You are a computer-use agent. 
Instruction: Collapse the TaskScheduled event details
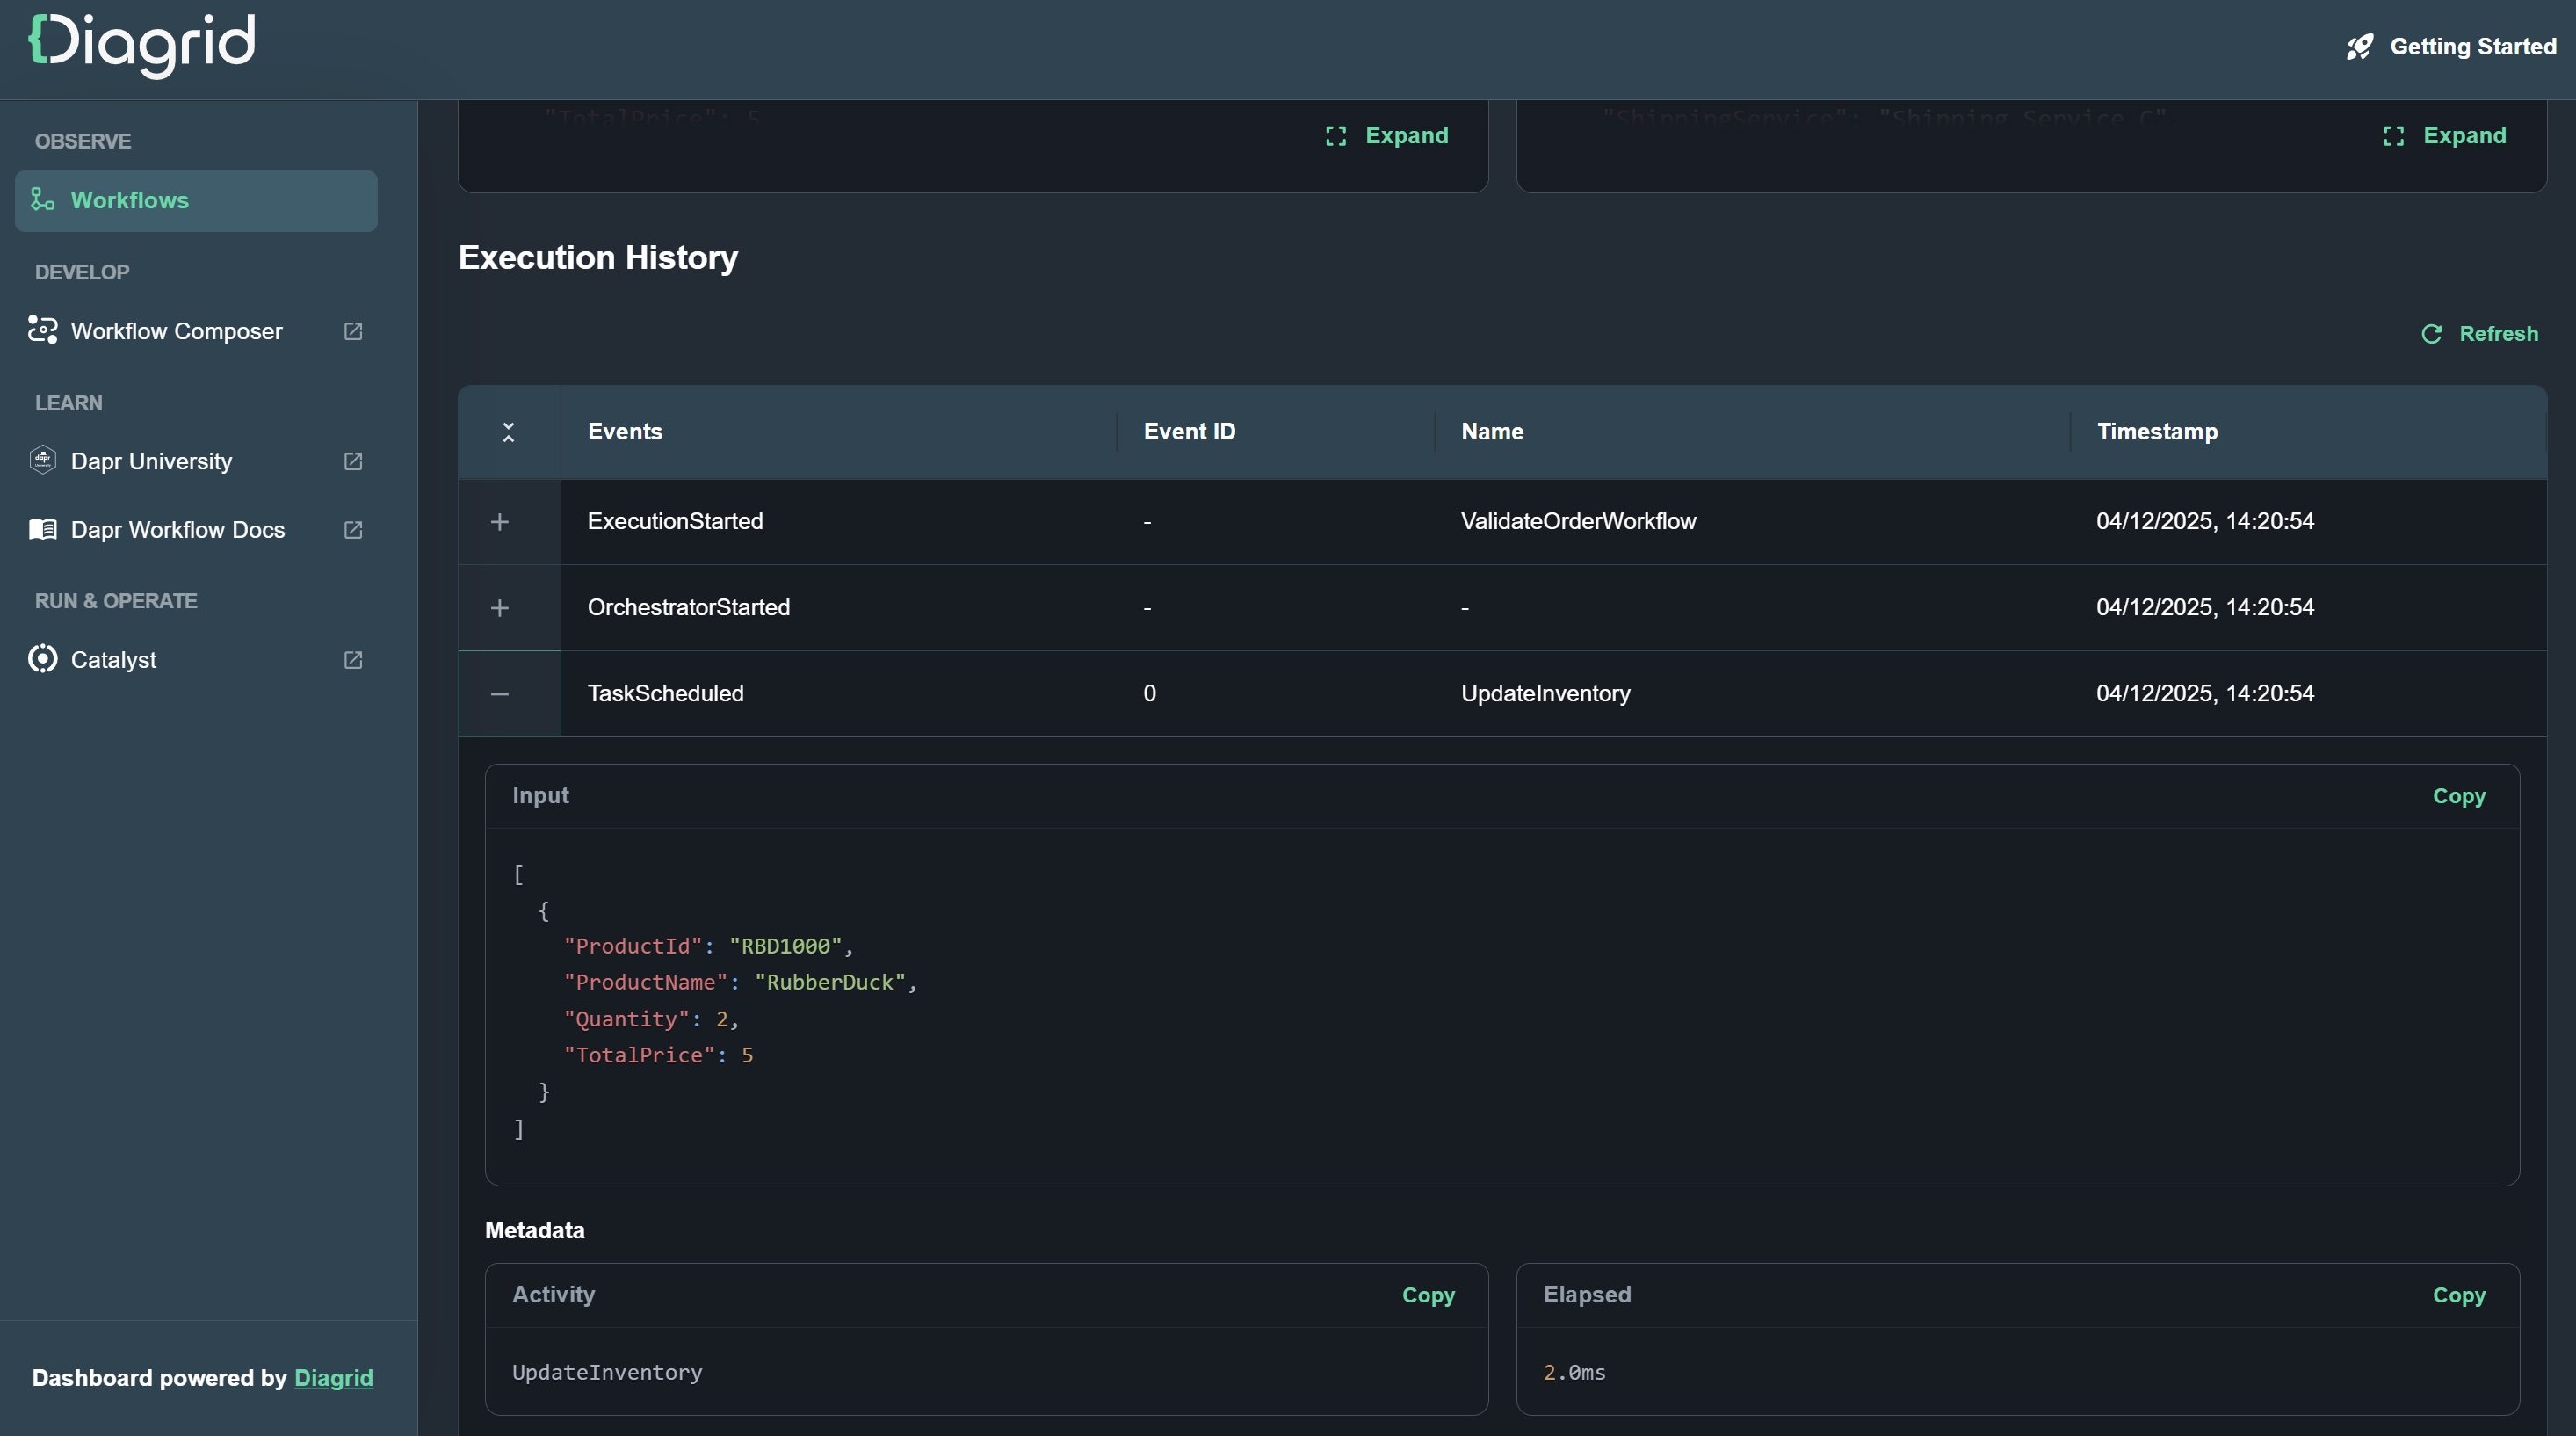tap(500, 693)
